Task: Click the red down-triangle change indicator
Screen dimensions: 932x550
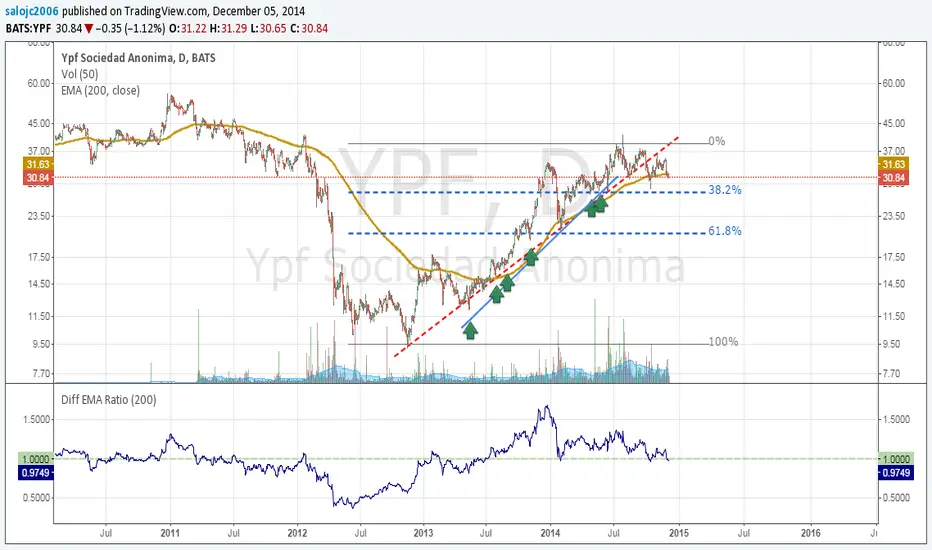Action: point(89,29)
